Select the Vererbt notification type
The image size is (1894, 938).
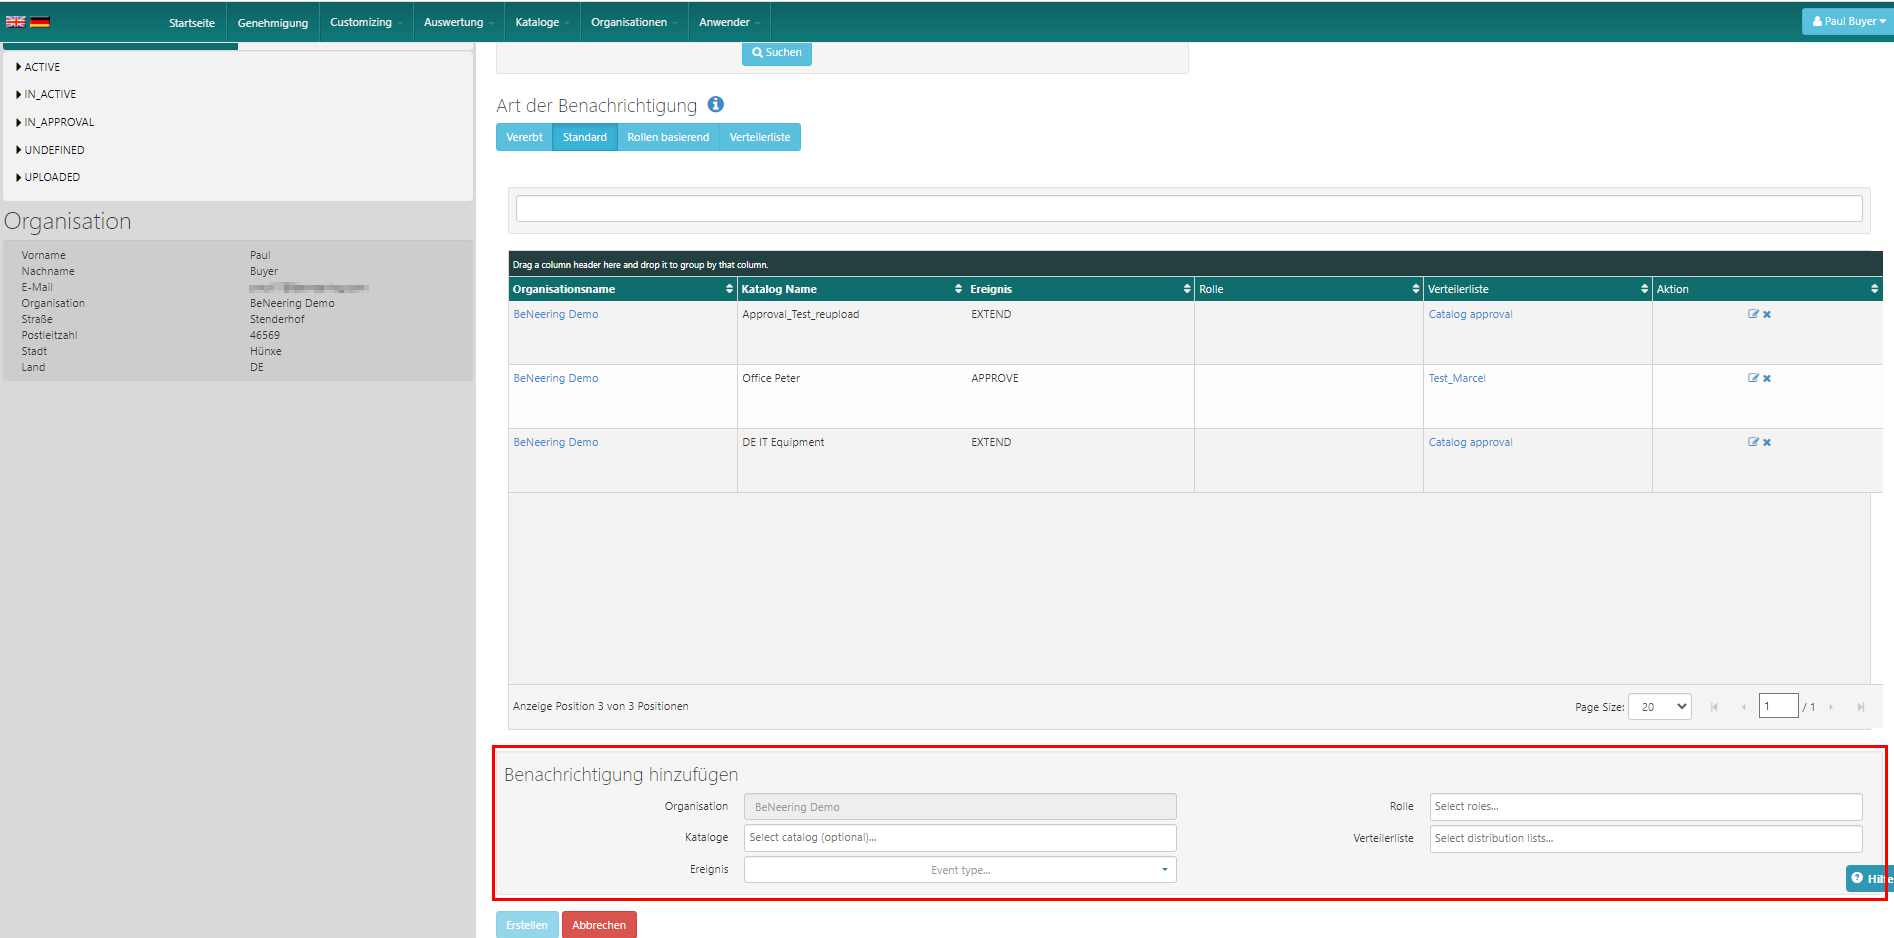[524, 137]
